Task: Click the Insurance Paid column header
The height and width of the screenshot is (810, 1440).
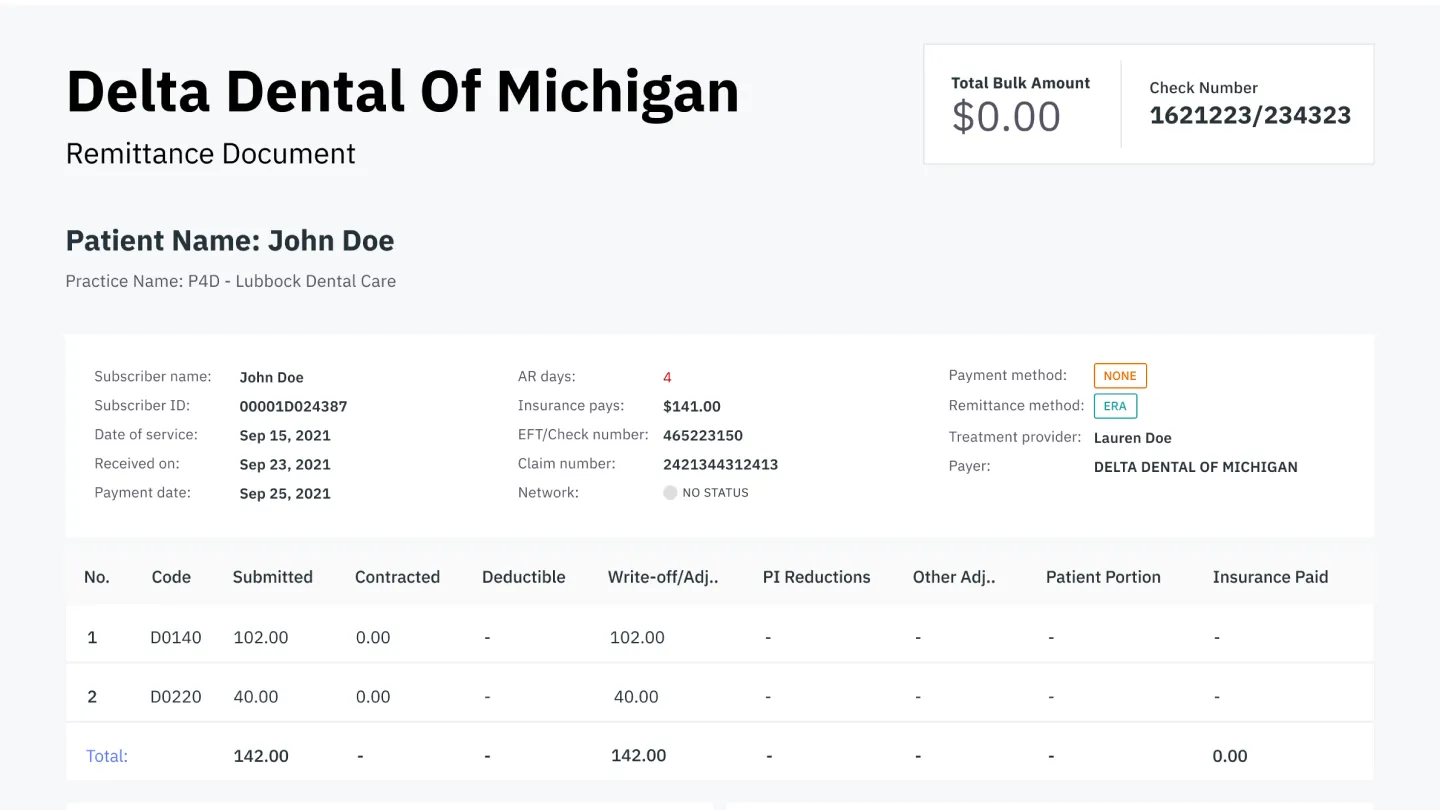Action: (1270, 577)
